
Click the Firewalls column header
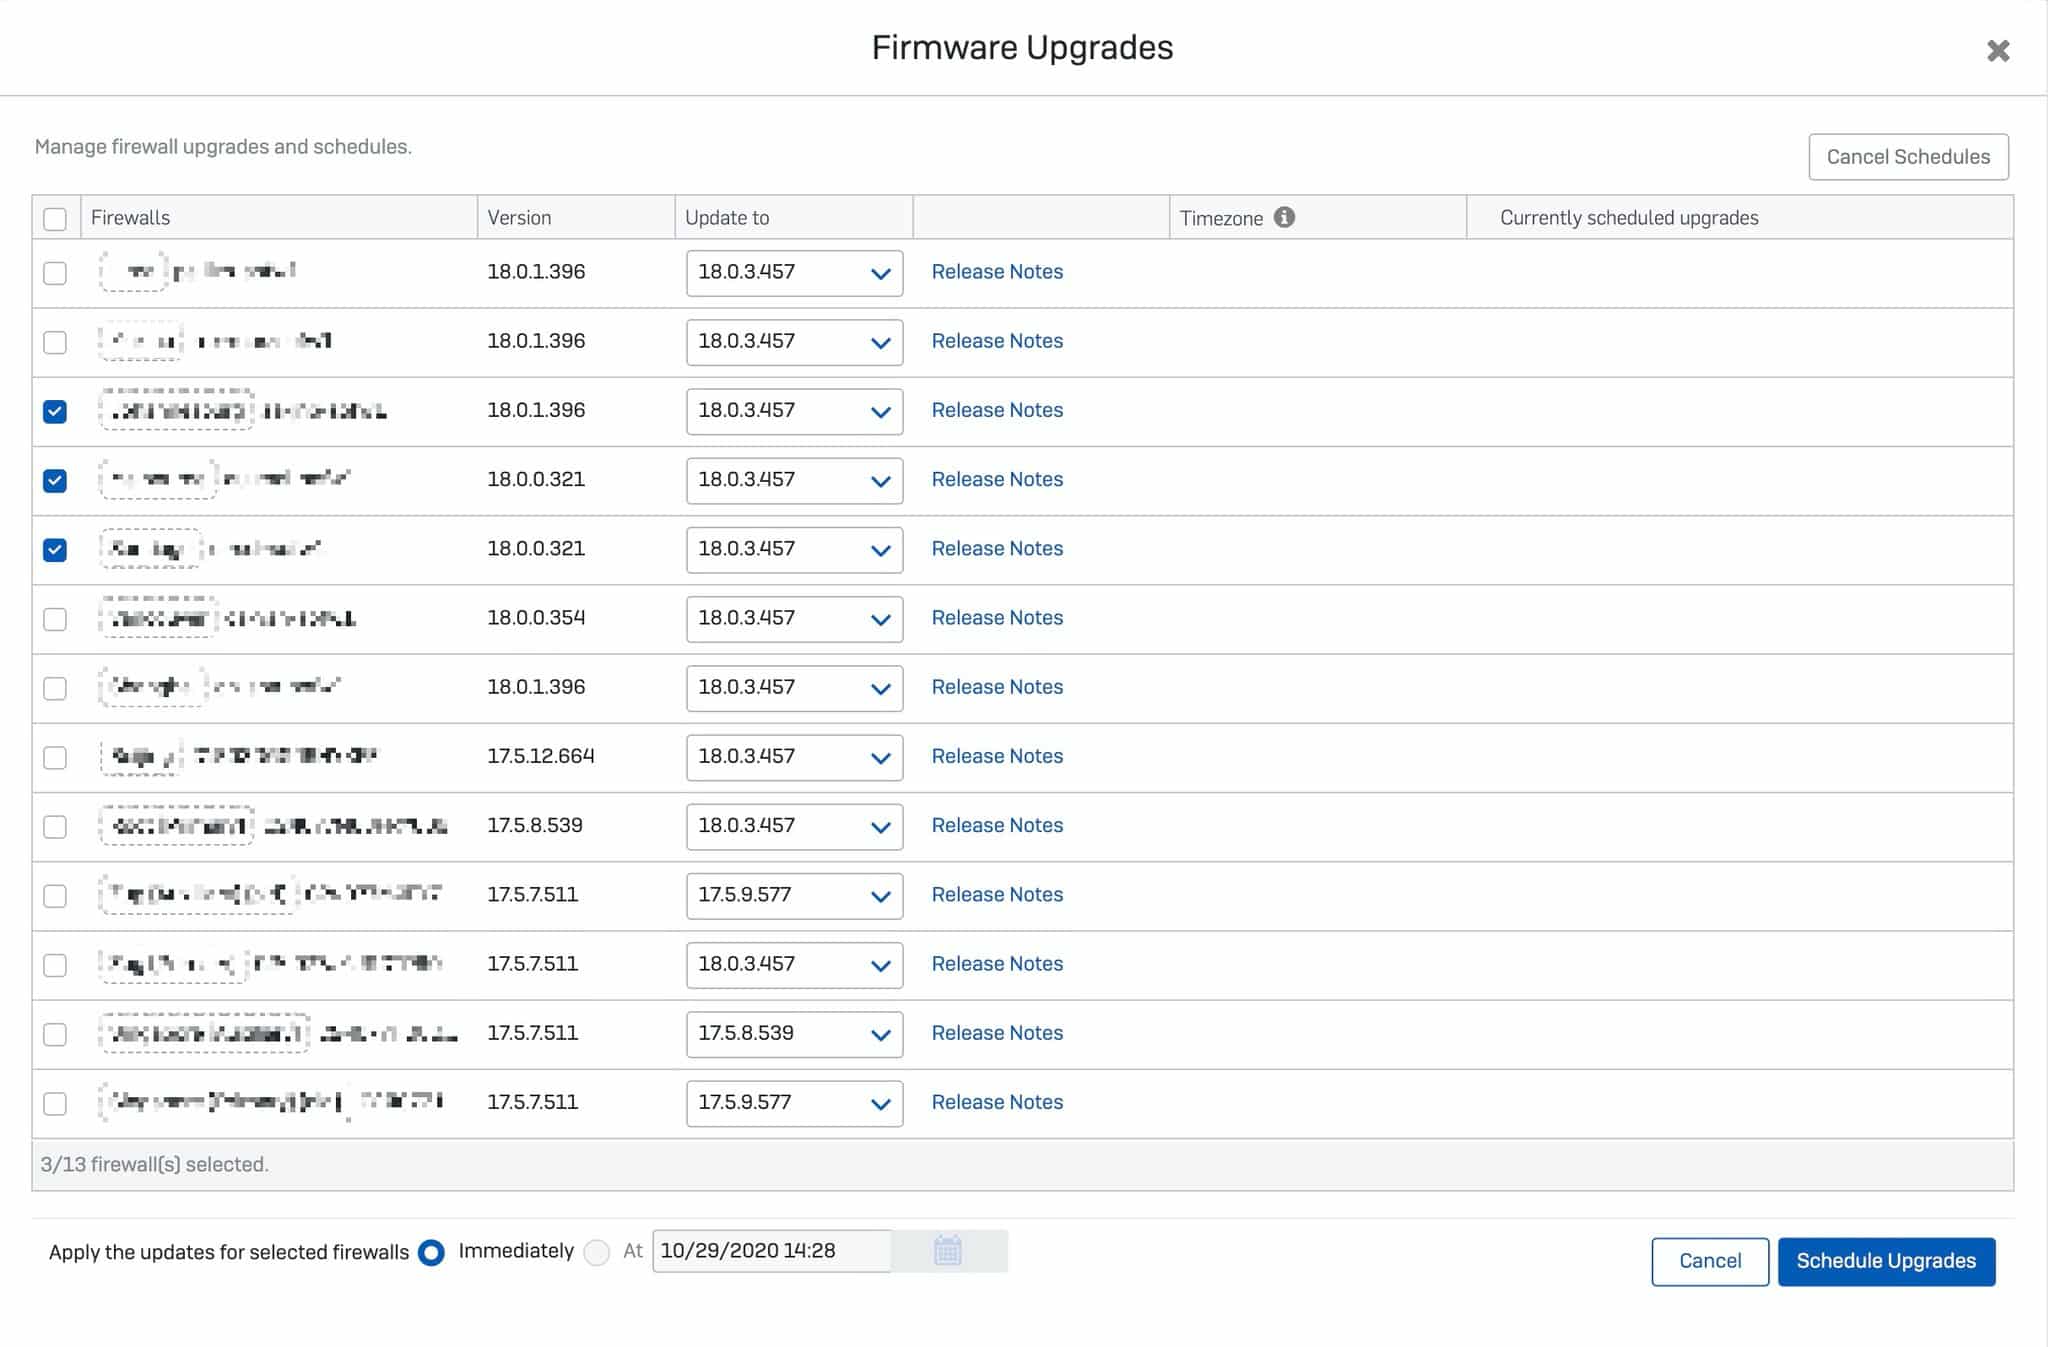(131, 217)
